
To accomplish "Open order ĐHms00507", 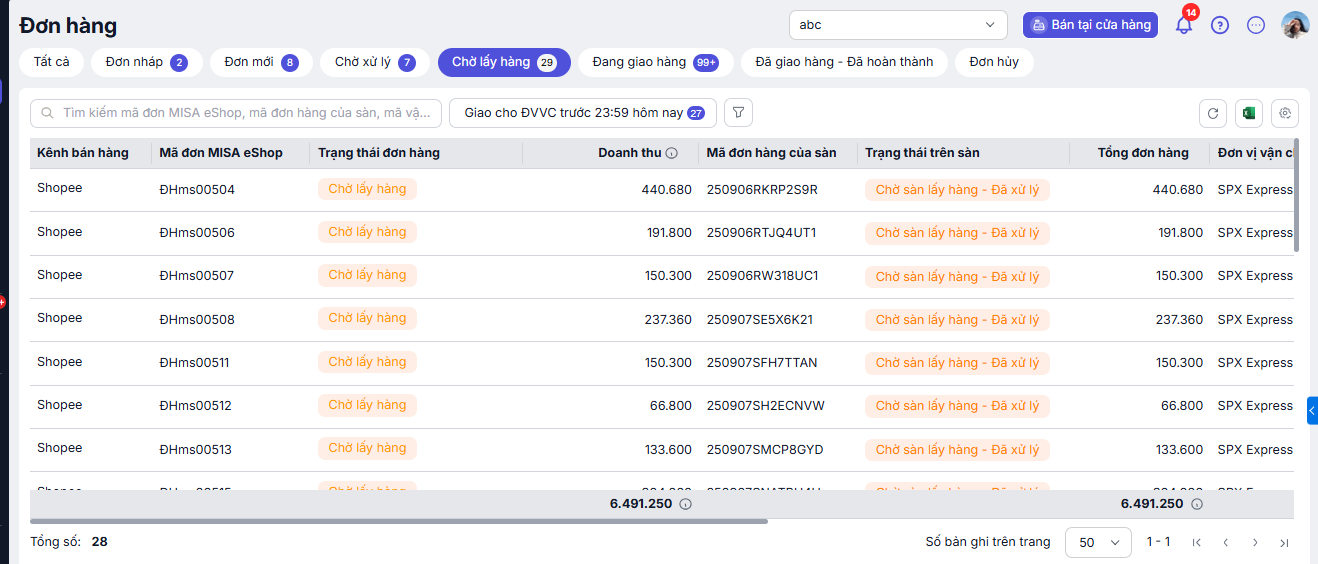I will (197, 276).
